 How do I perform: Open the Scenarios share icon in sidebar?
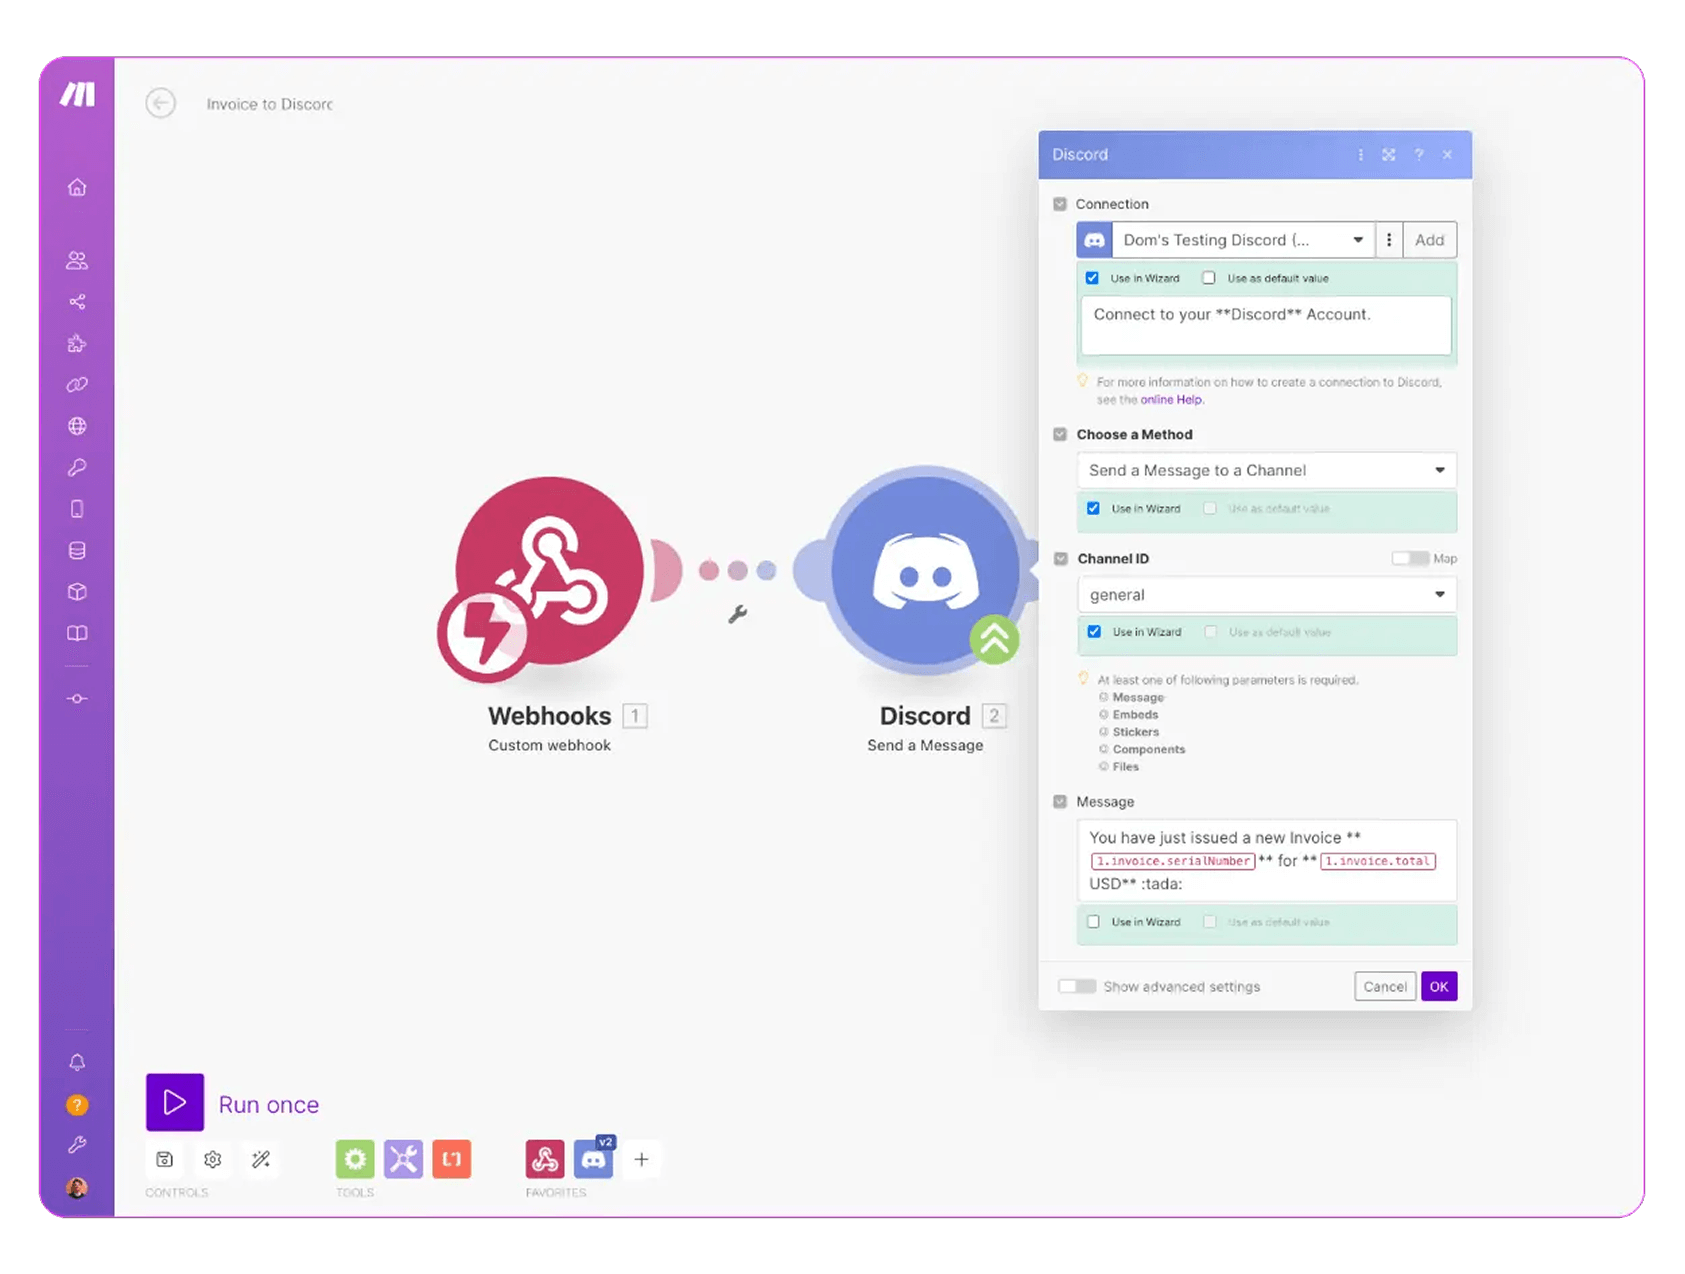point(77,302)
